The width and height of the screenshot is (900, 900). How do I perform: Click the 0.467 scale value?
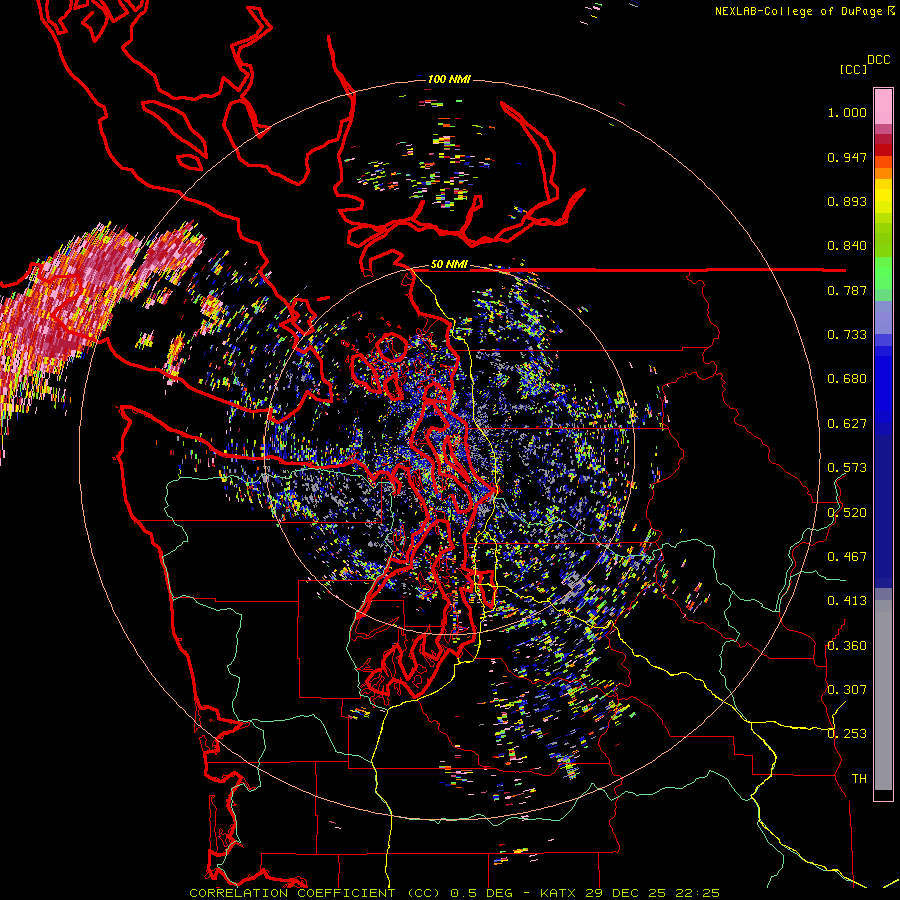click(847, 557)
